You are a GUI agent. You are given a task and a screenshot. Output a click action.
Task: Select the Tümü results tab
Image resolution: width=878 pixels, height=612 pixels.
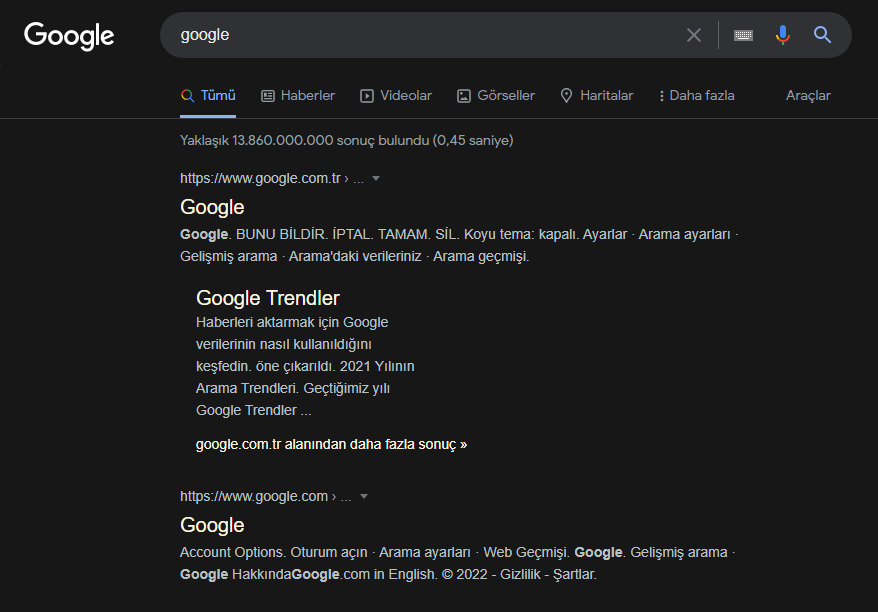(208, 96)
